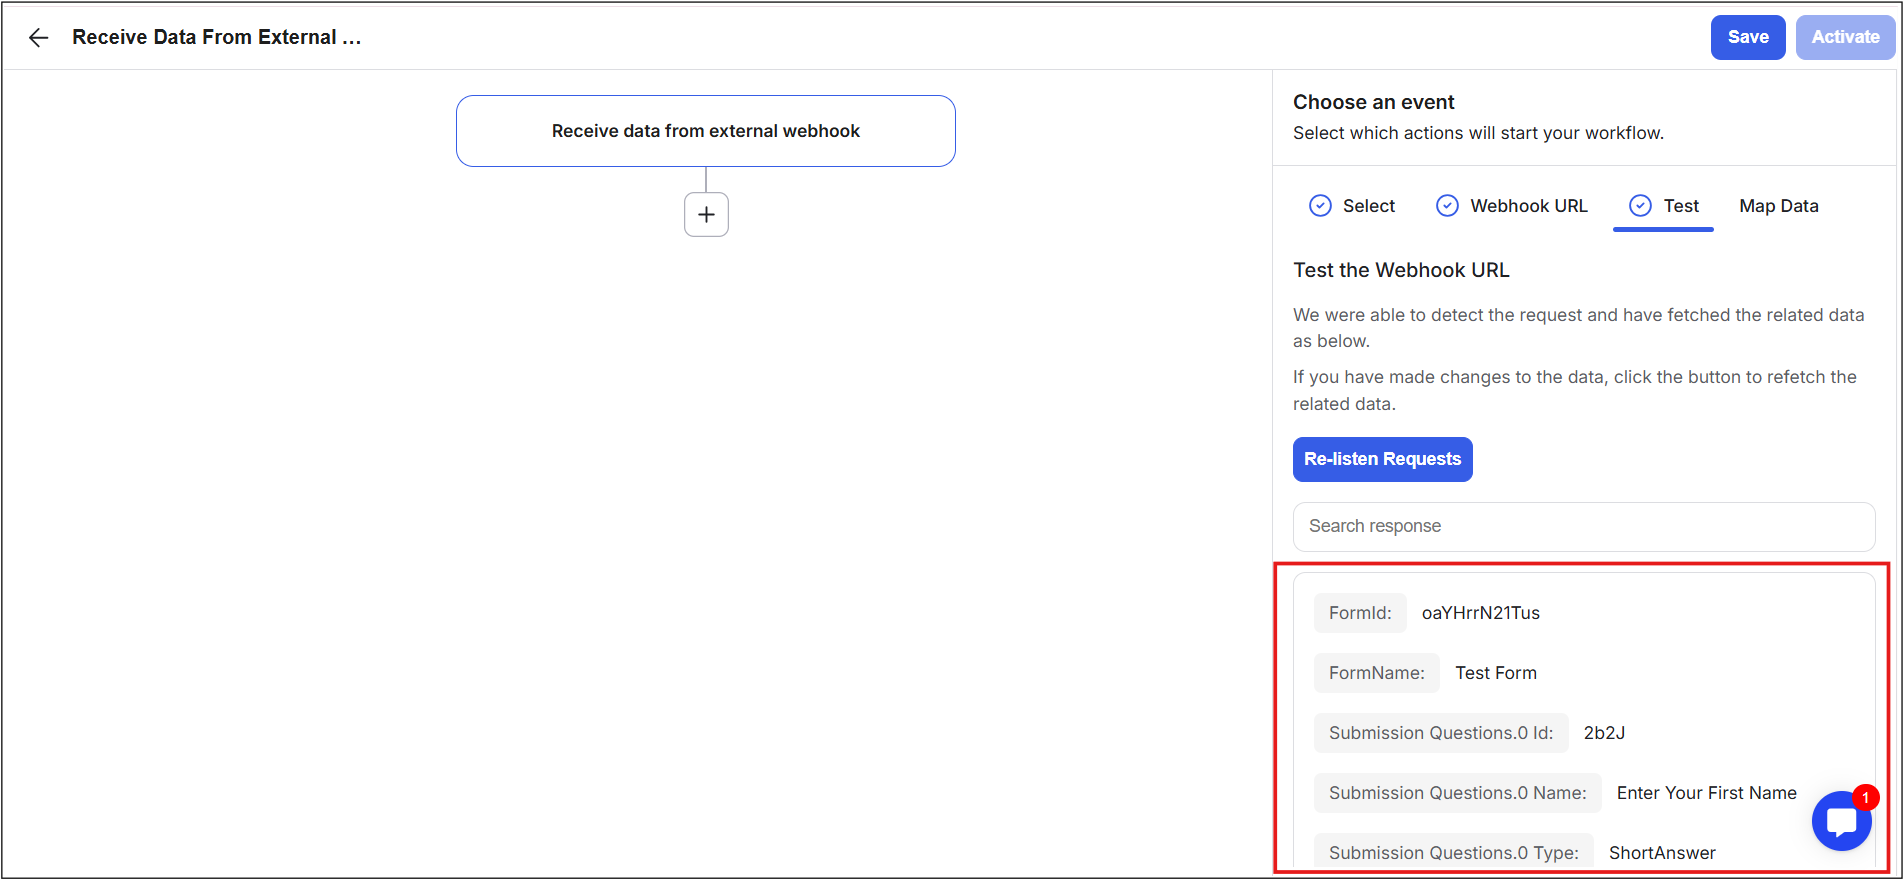
Task: Select the webhook trigger node
Action: pyautogui.click(x=705, y=131)
